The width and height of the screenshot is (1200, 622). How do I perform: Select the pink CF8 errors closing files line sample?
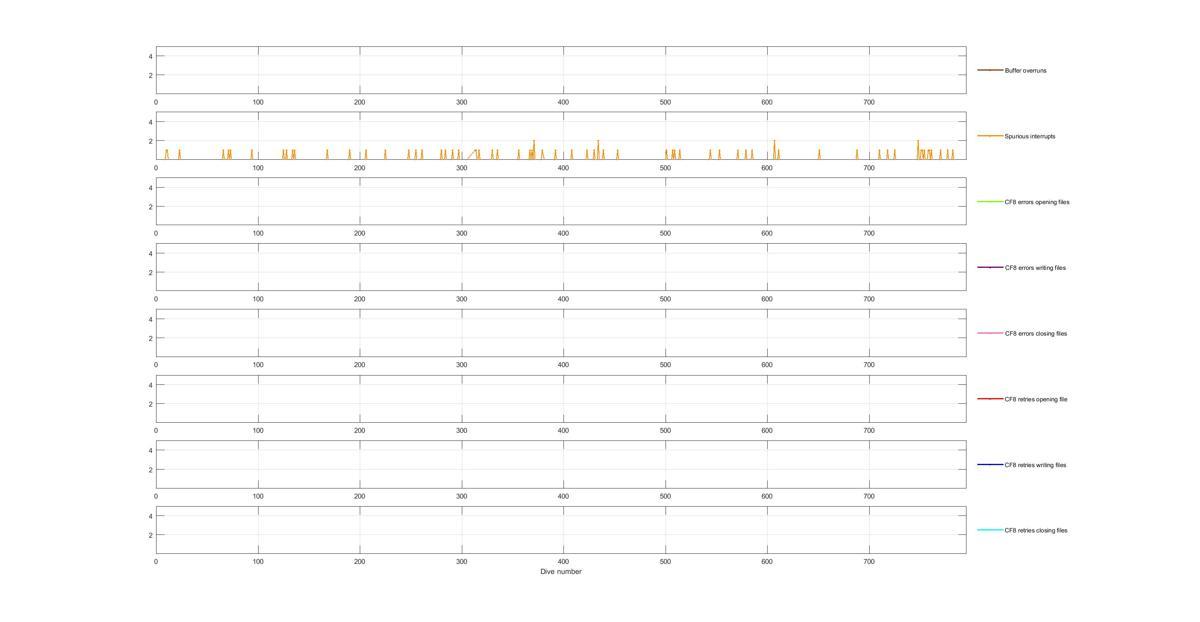tap(990, 333)
